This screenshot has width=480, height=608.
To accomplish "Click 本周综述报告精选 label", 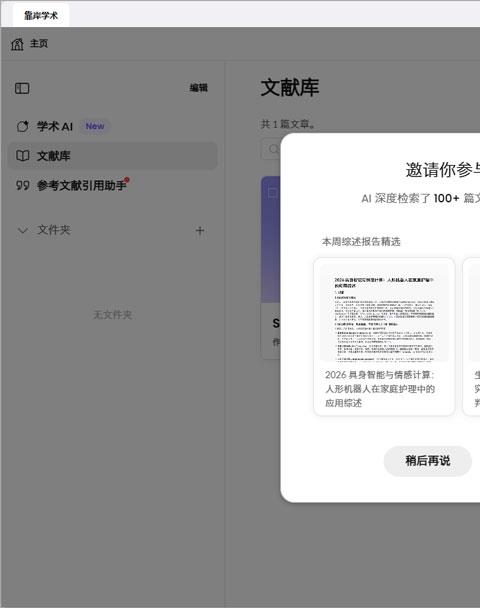I will [361, 242].
